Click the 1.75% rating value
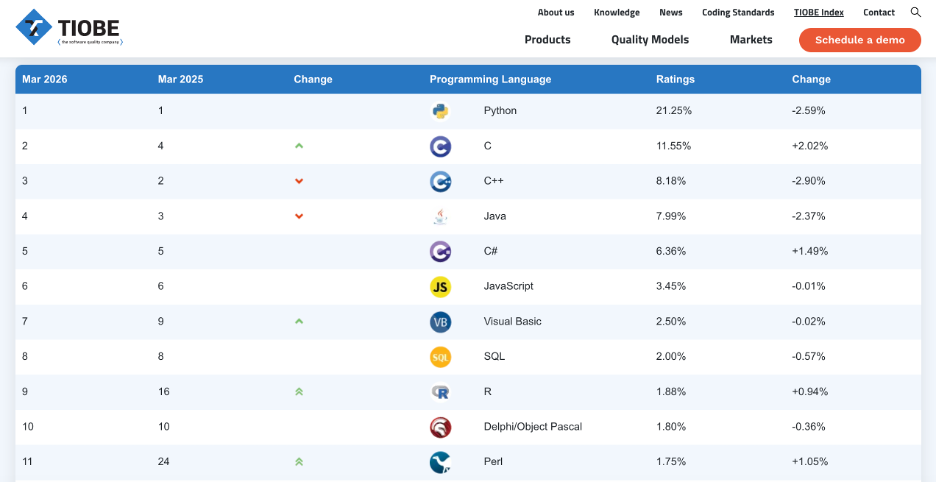This screenshot has height=482, width=936. [671, 462]
